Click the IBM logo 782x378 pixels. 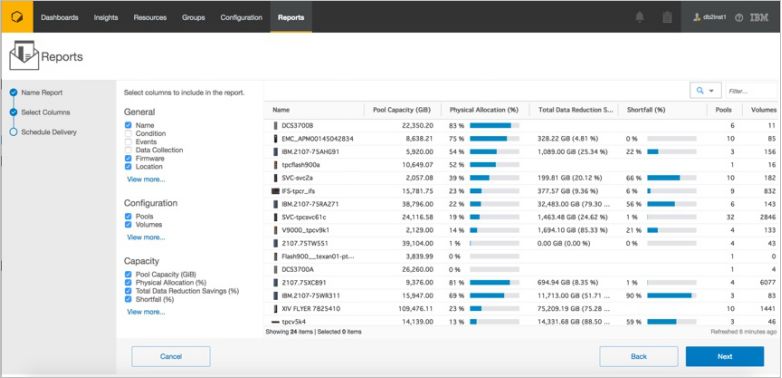[x=759, y=17]
